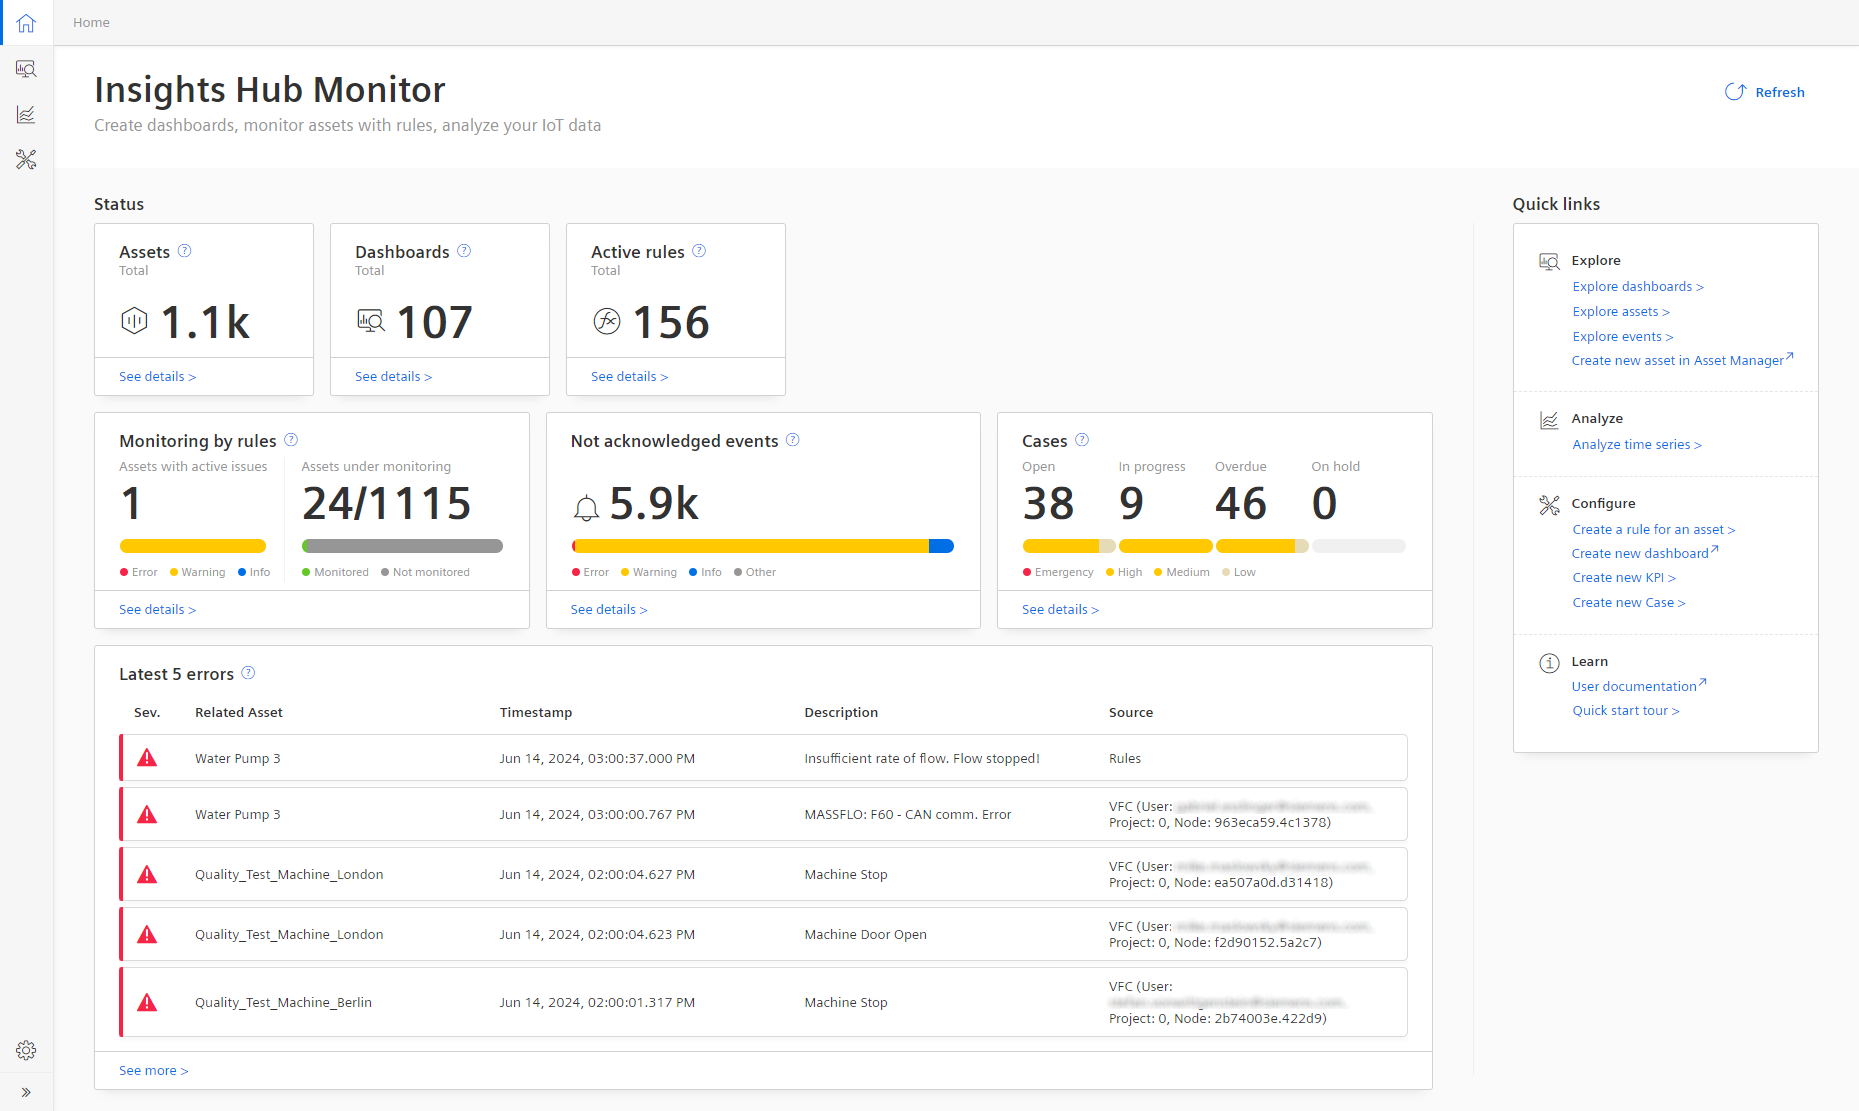Click the Learn info icon in Quick links
The width and height of the screenshot is (1859, 1111).
[x=1549, y=663]
